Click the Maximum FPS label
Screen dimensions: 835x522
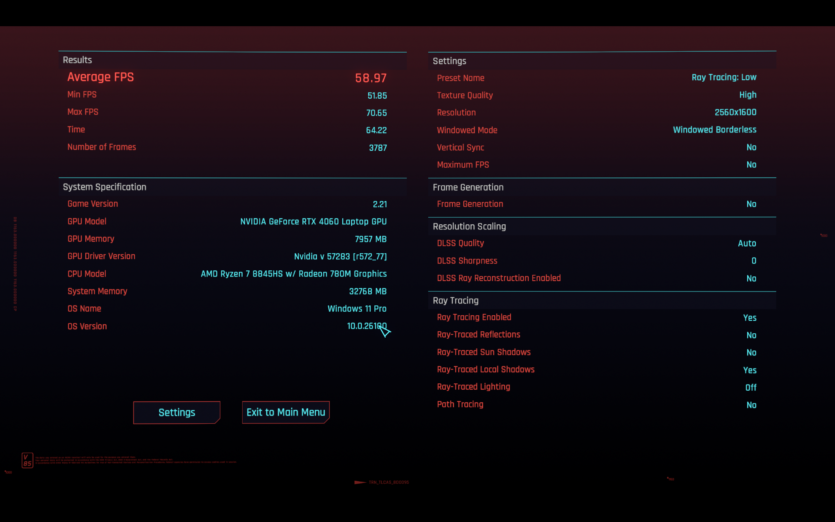[463, 165]
